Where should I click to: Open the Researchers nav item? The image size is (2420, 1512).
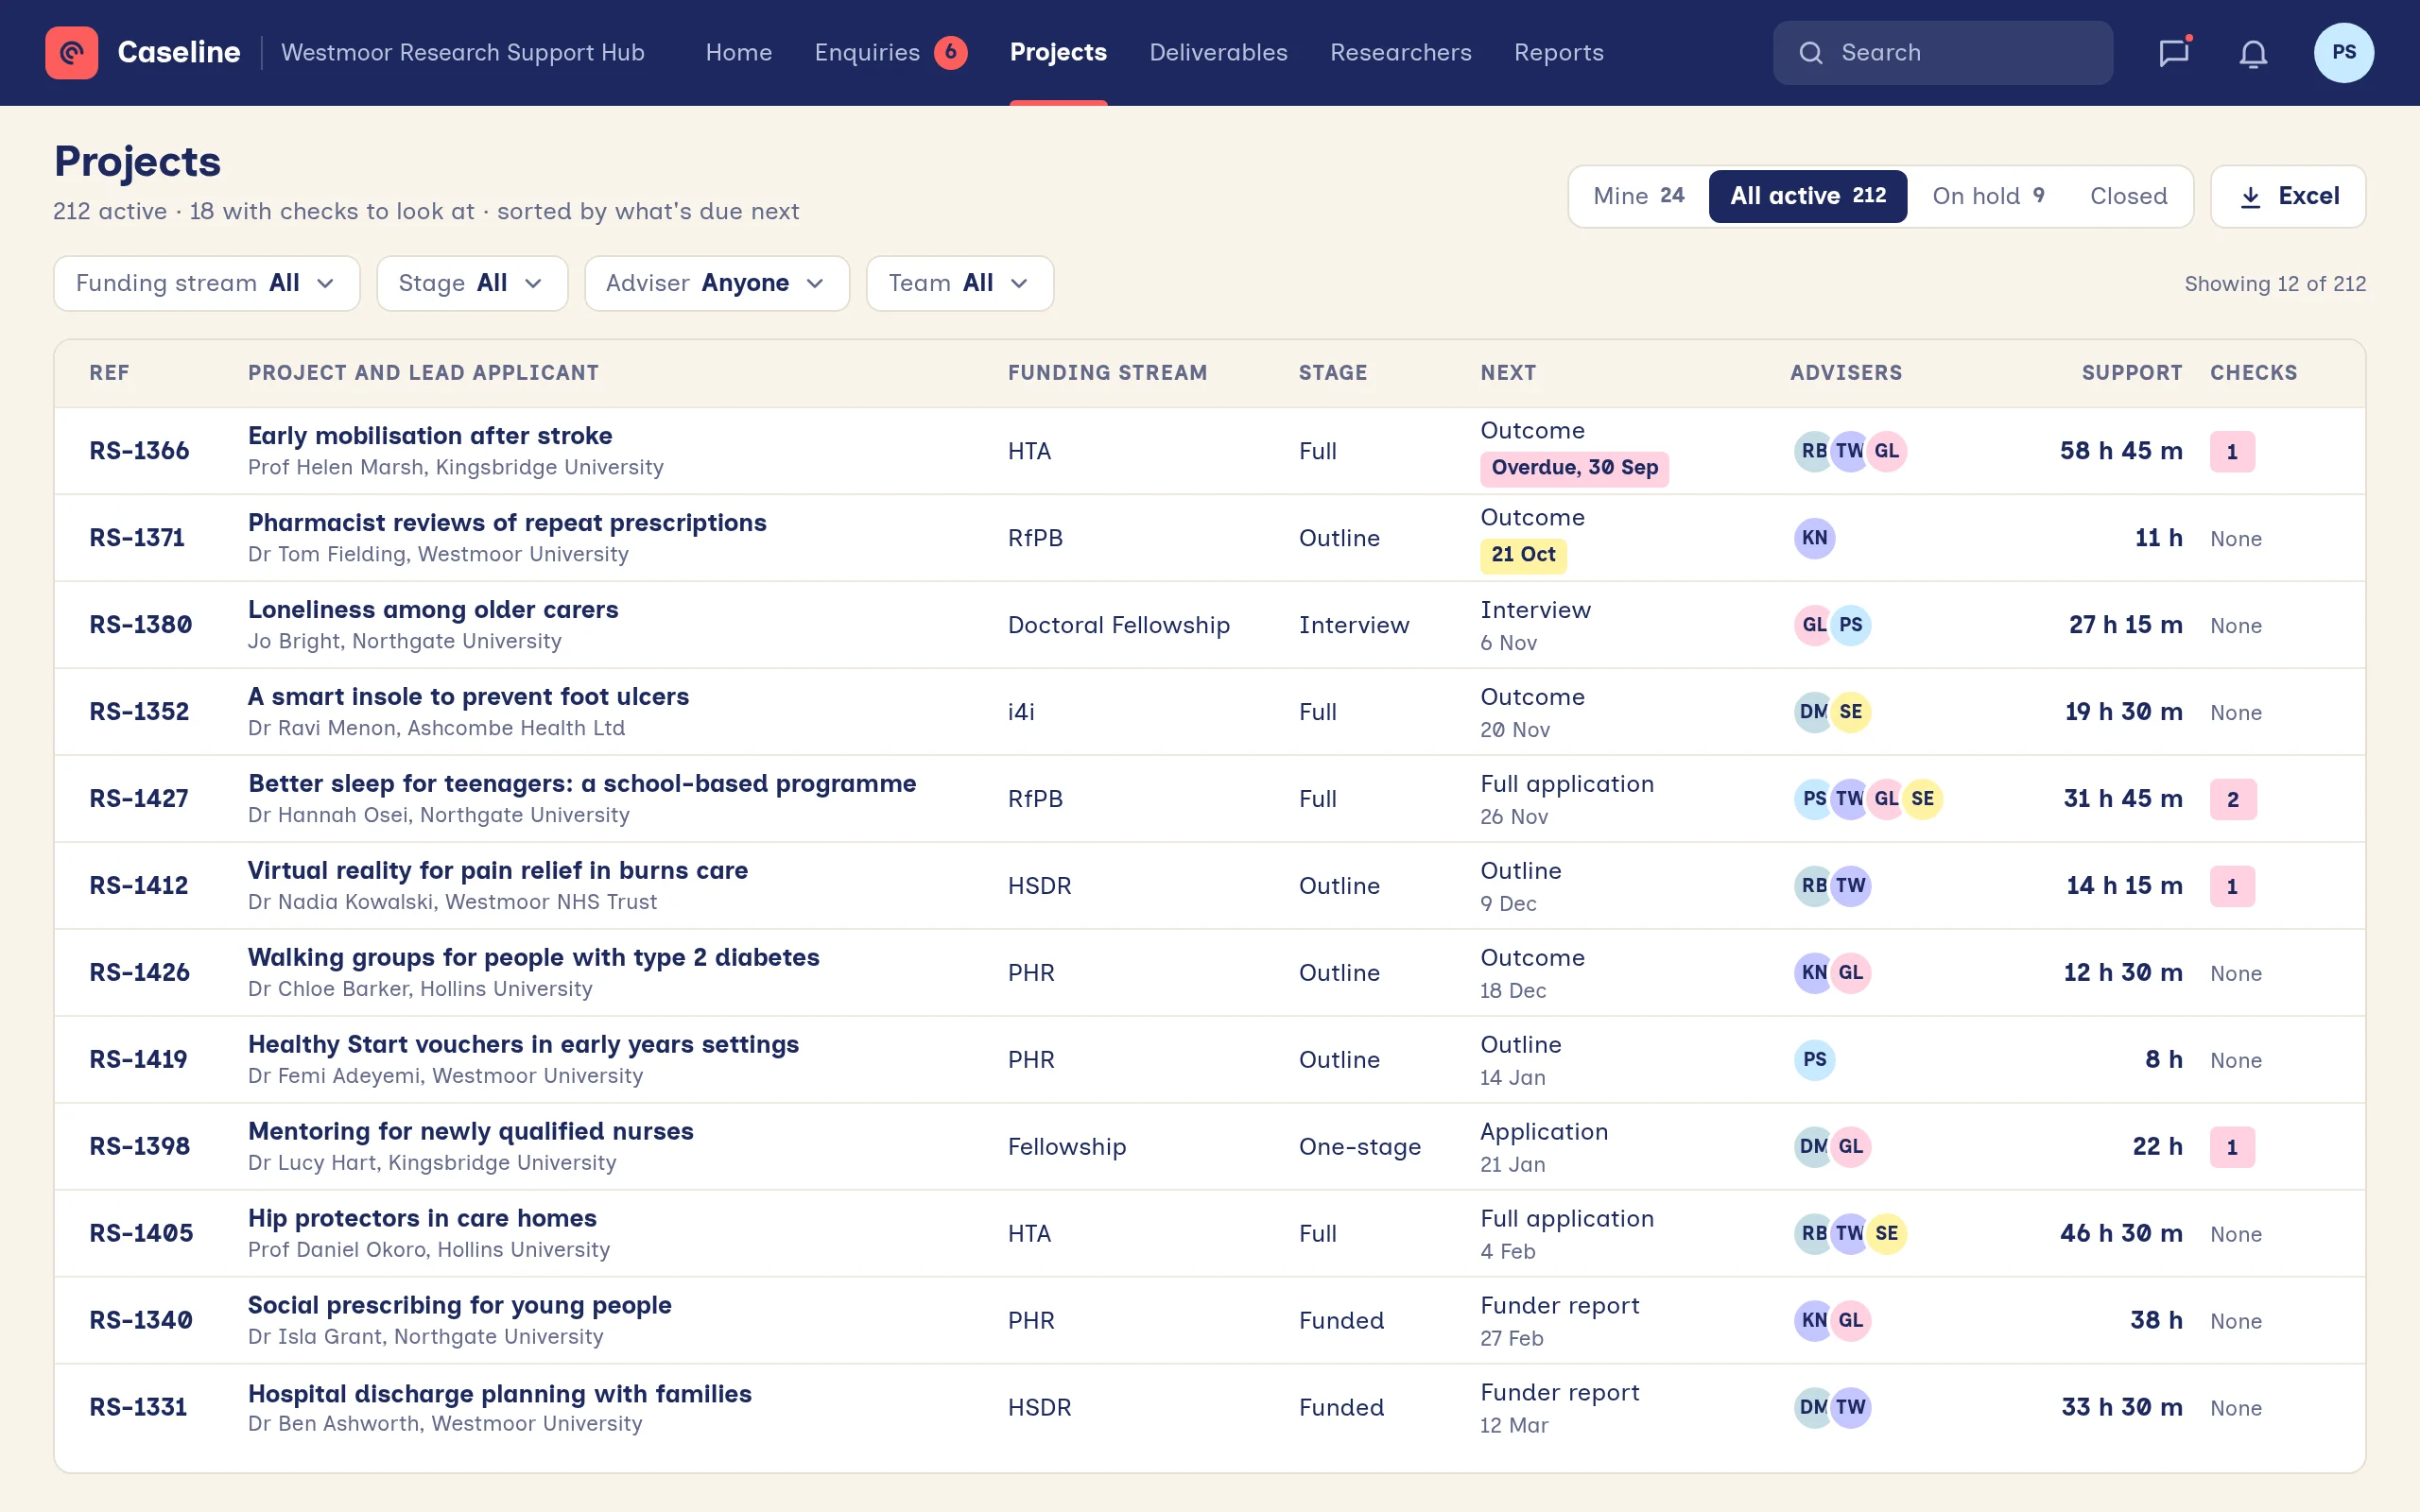(x=1400, y=52)
